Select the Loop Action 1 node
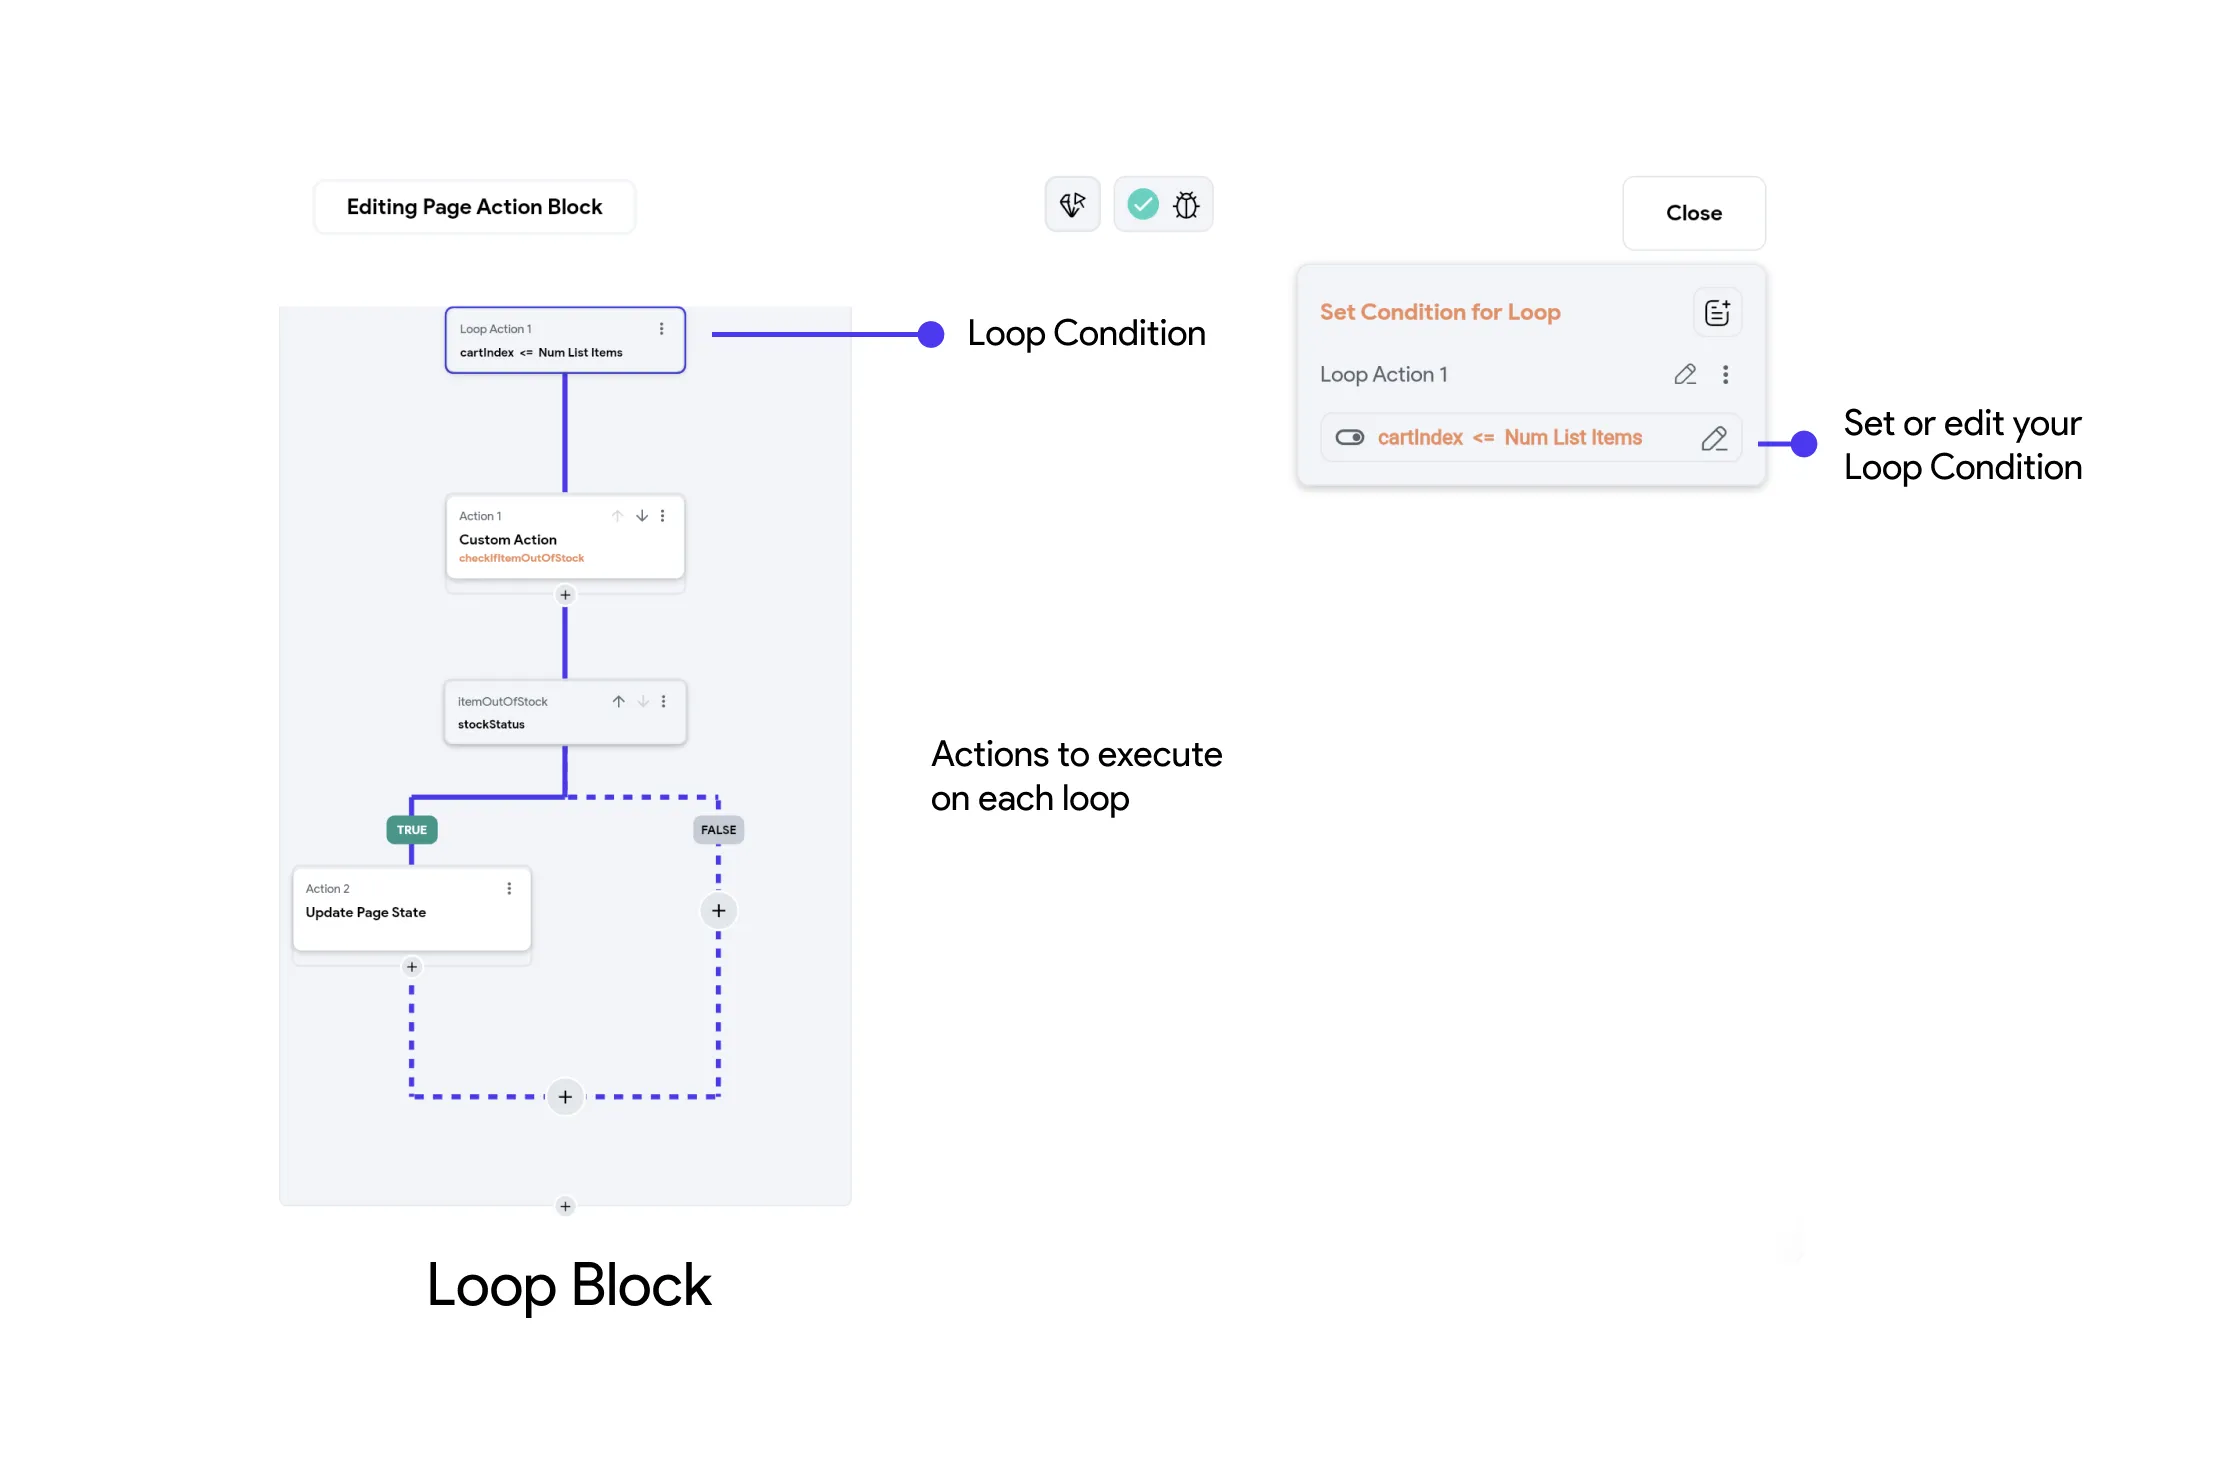Image resolution: width=2221 pixels, height=1466 pixels. click(565, 340)
